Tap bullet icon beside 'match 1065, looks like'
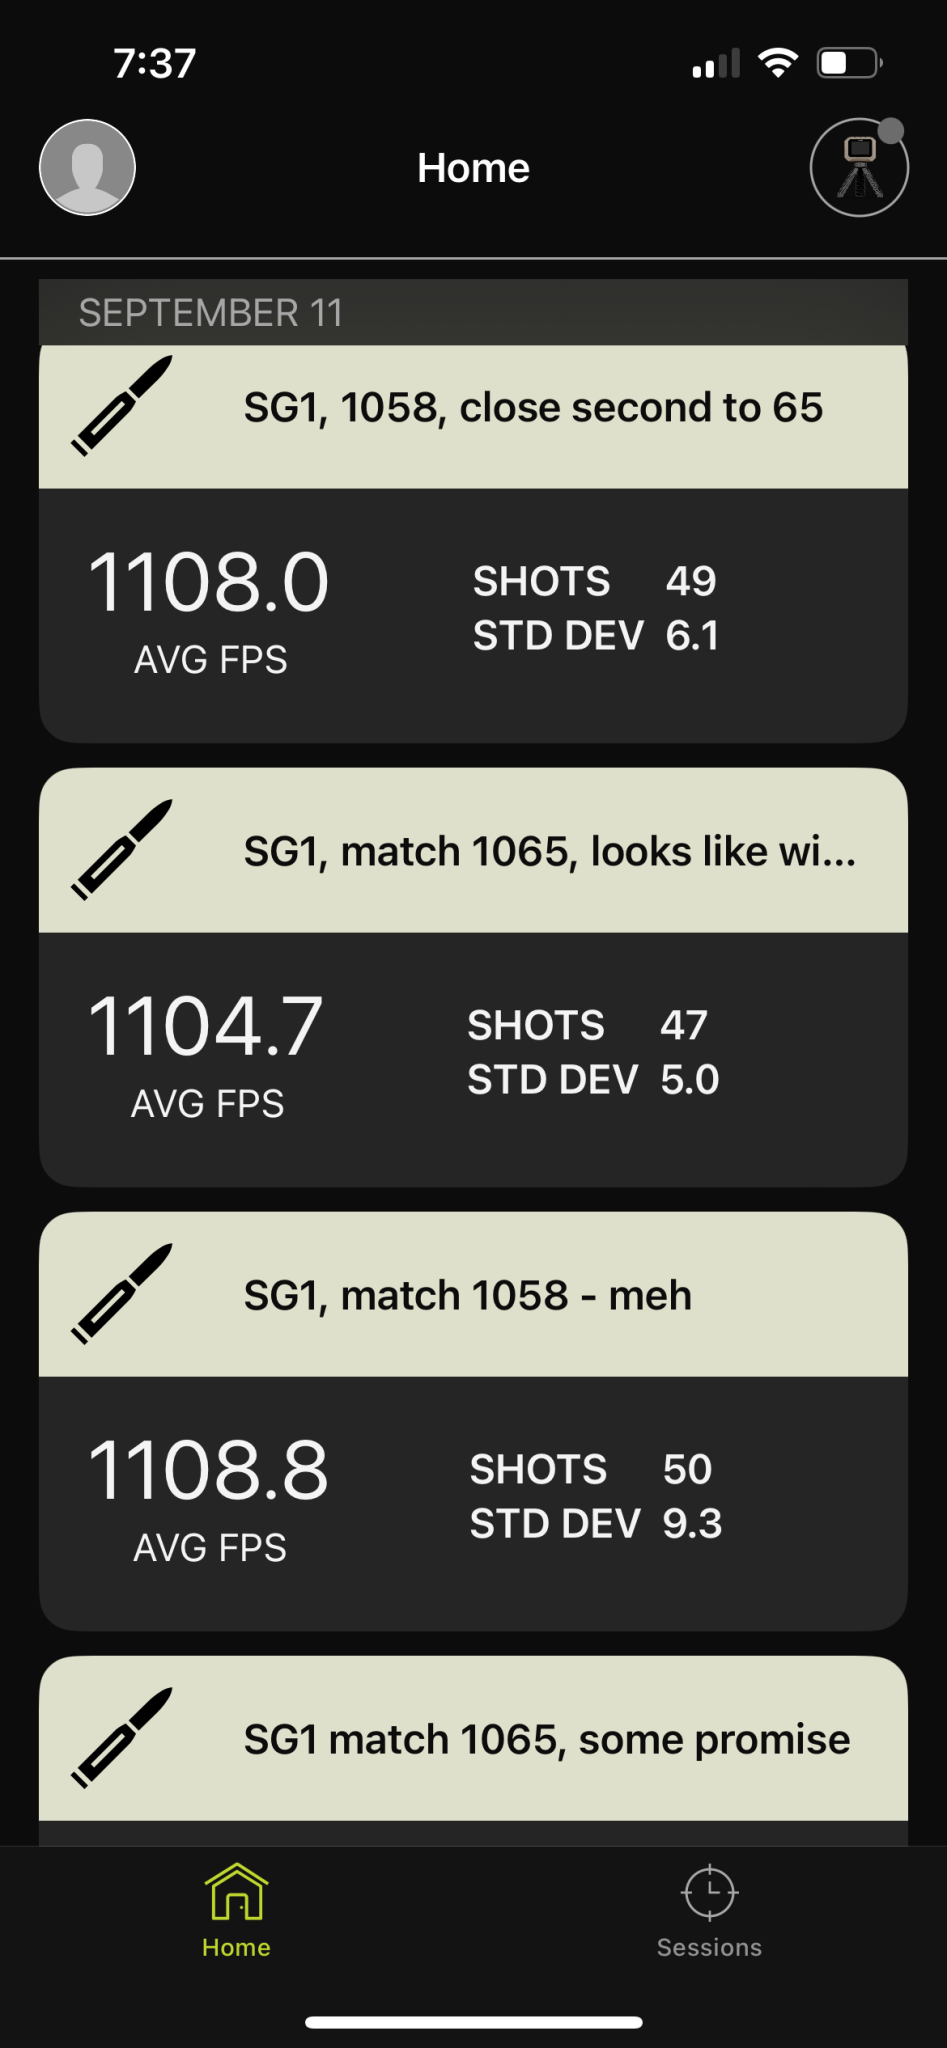Image resolution: width=947 pixels, height=2048 pixels. 122,850
